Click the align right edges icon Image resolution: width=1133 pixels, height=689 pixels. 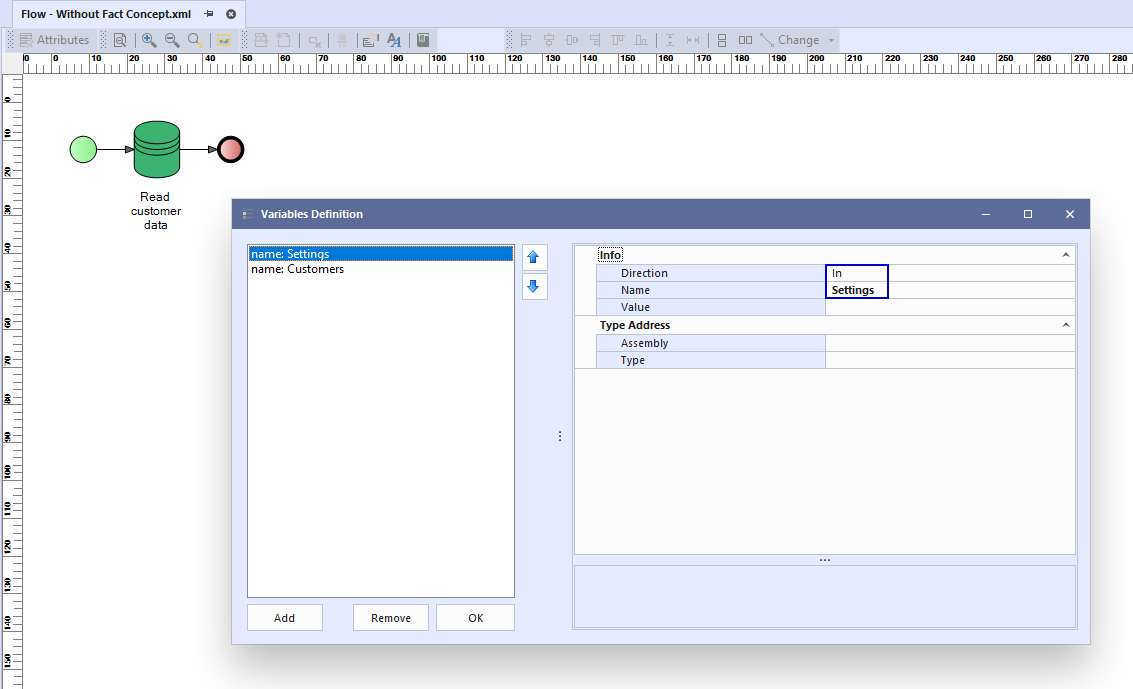pos(595,40)
